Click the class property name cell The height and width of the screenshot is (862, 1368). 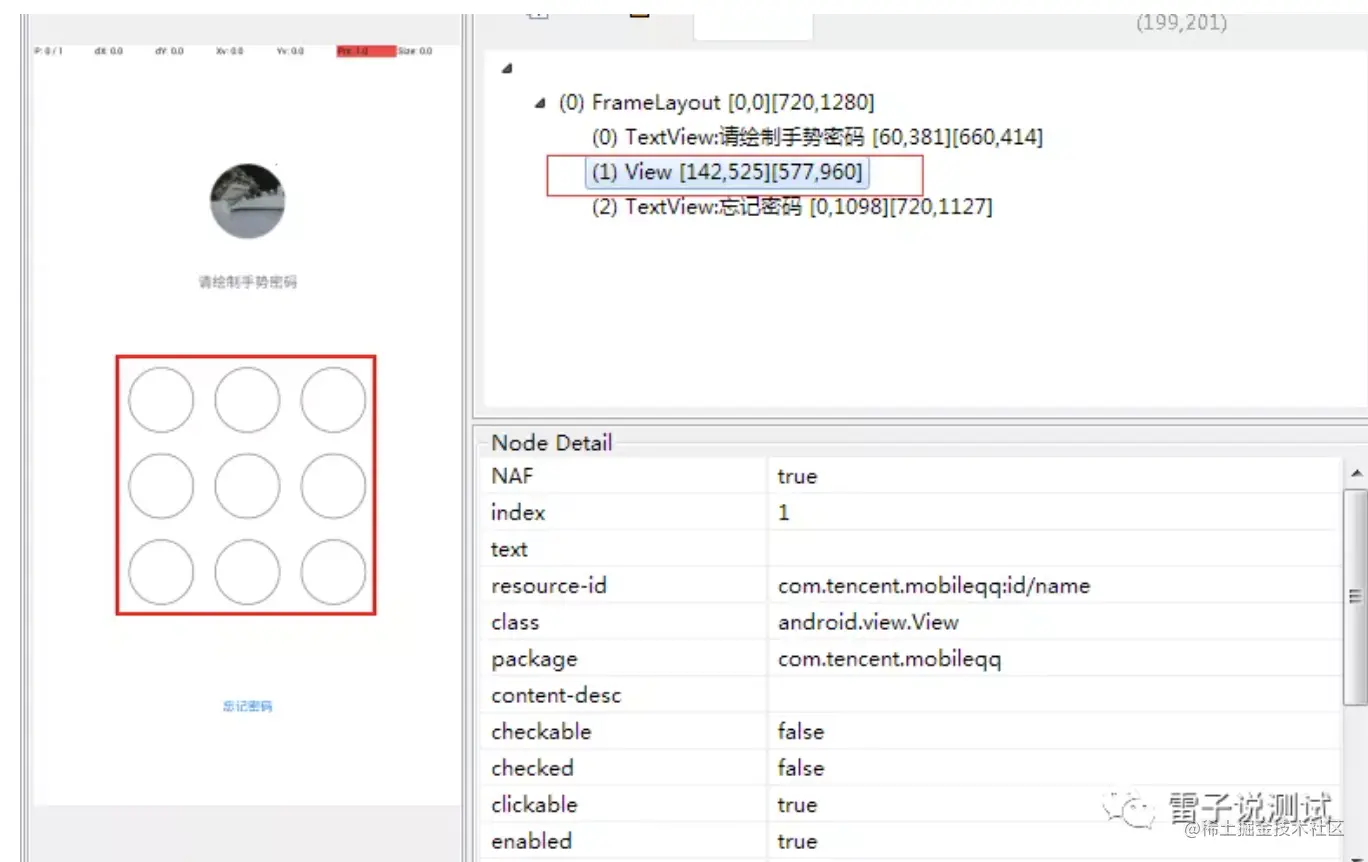pyautogui.click(x=624, y=622)
